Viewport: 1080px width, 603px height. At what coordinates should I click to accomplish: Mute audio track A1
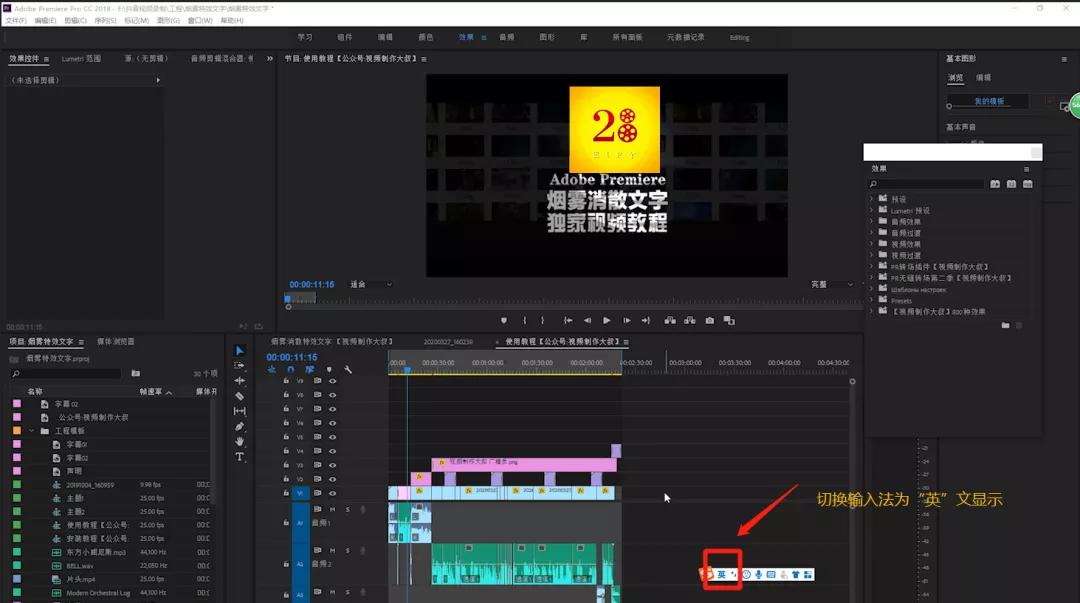[x=333, y=509]
